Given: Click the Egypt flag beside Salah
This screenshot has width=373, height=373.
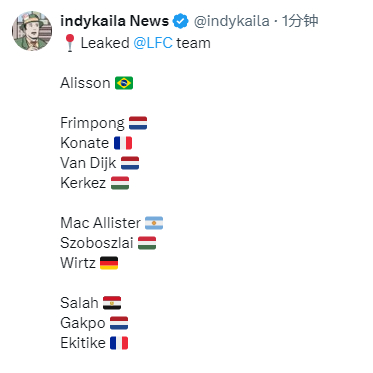Looking at the screenshot, I should 112,303.
